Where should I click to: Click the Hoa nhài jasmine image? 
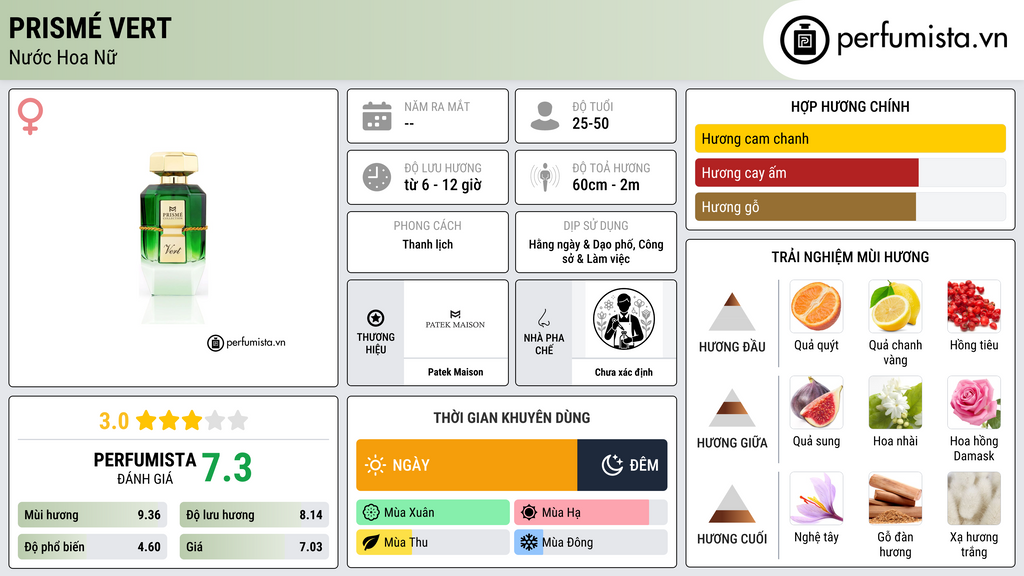coord(895,402)
